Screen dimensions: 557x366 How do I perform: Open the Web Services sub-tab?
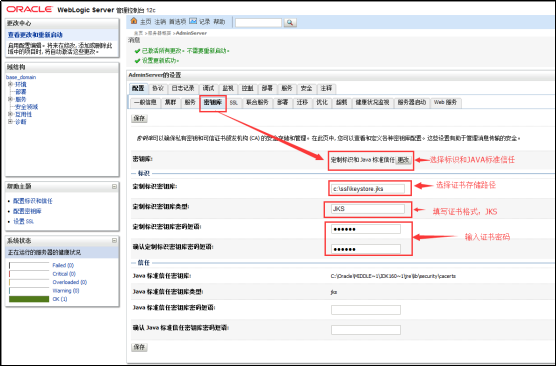tap(445, 102)
